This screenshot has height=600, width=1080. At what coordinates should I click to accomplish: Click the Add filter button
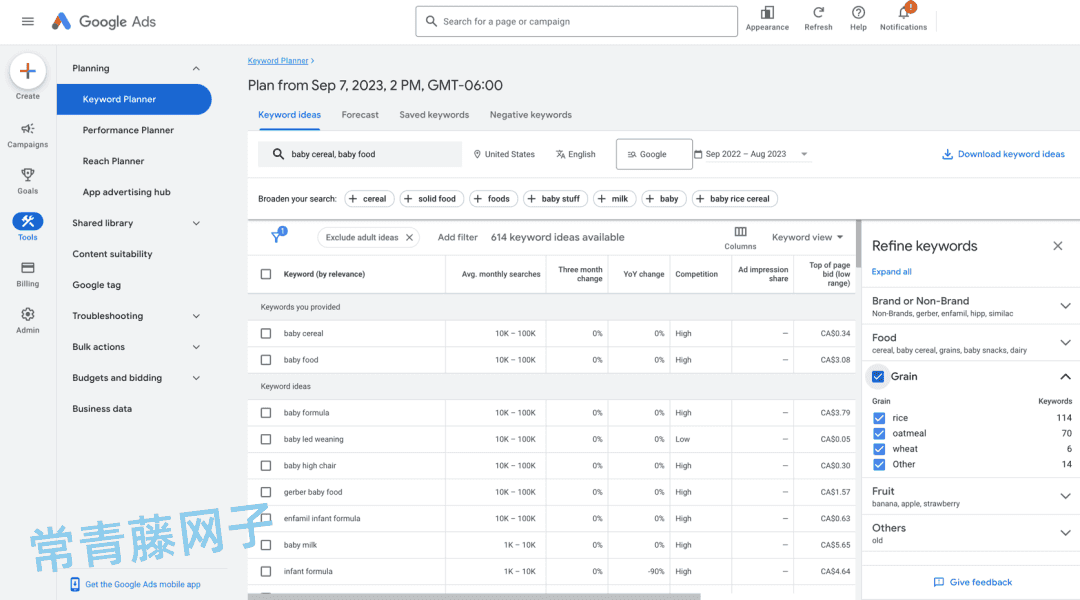tap(457, 238)
